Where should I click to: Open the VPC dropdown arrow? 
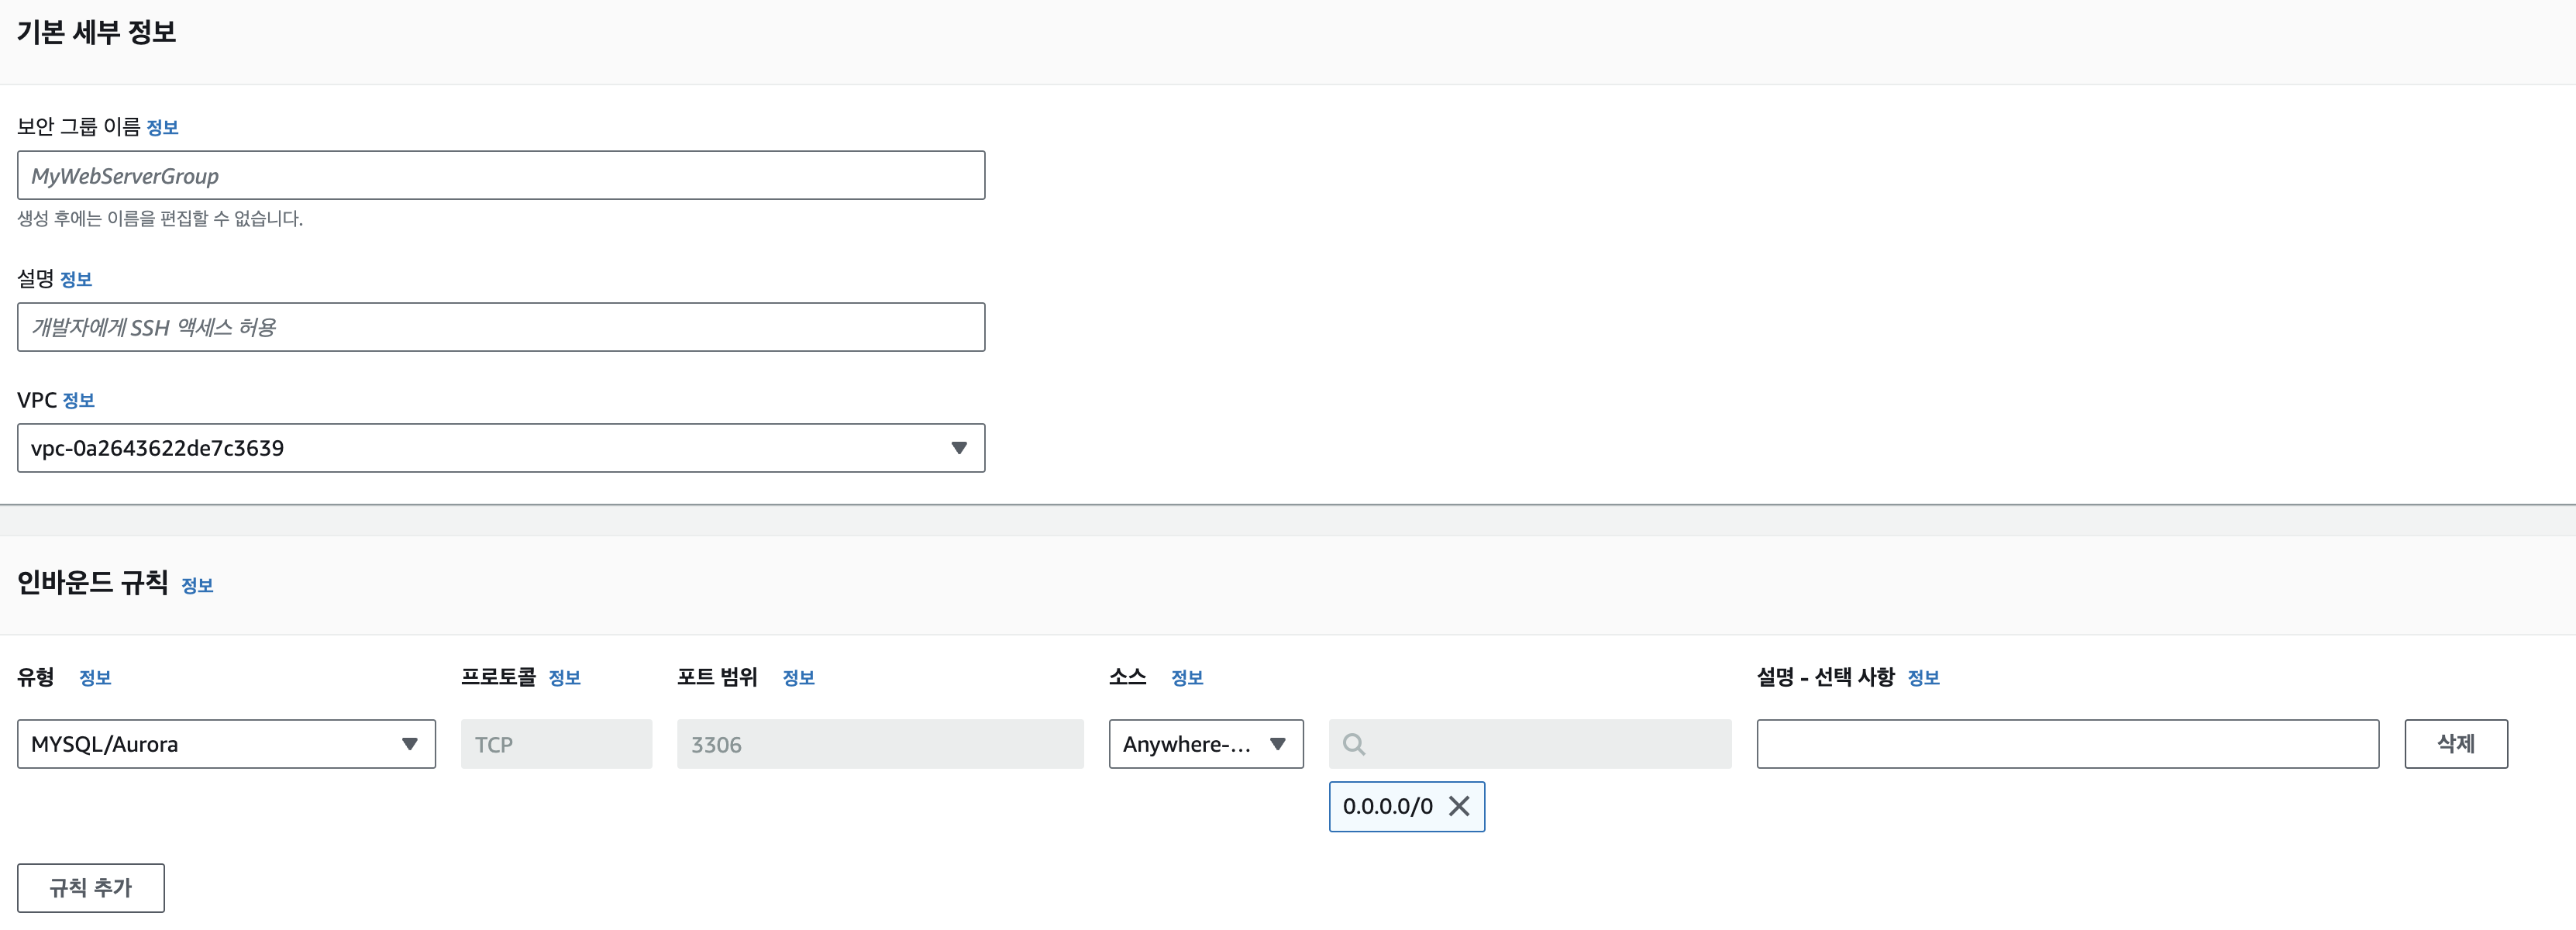point(958,448)
